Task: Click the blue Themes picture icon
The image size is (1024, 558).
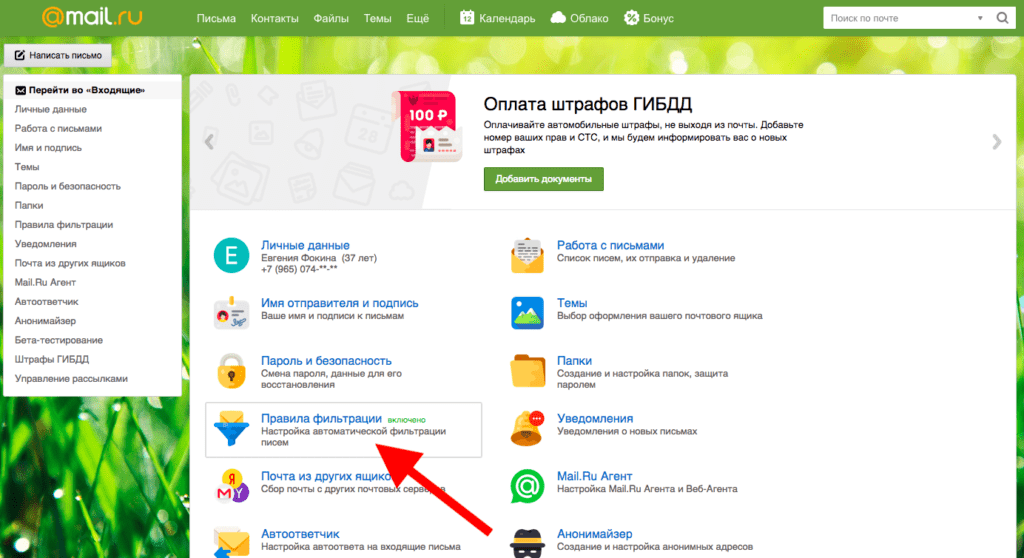Action: [527, 313]
